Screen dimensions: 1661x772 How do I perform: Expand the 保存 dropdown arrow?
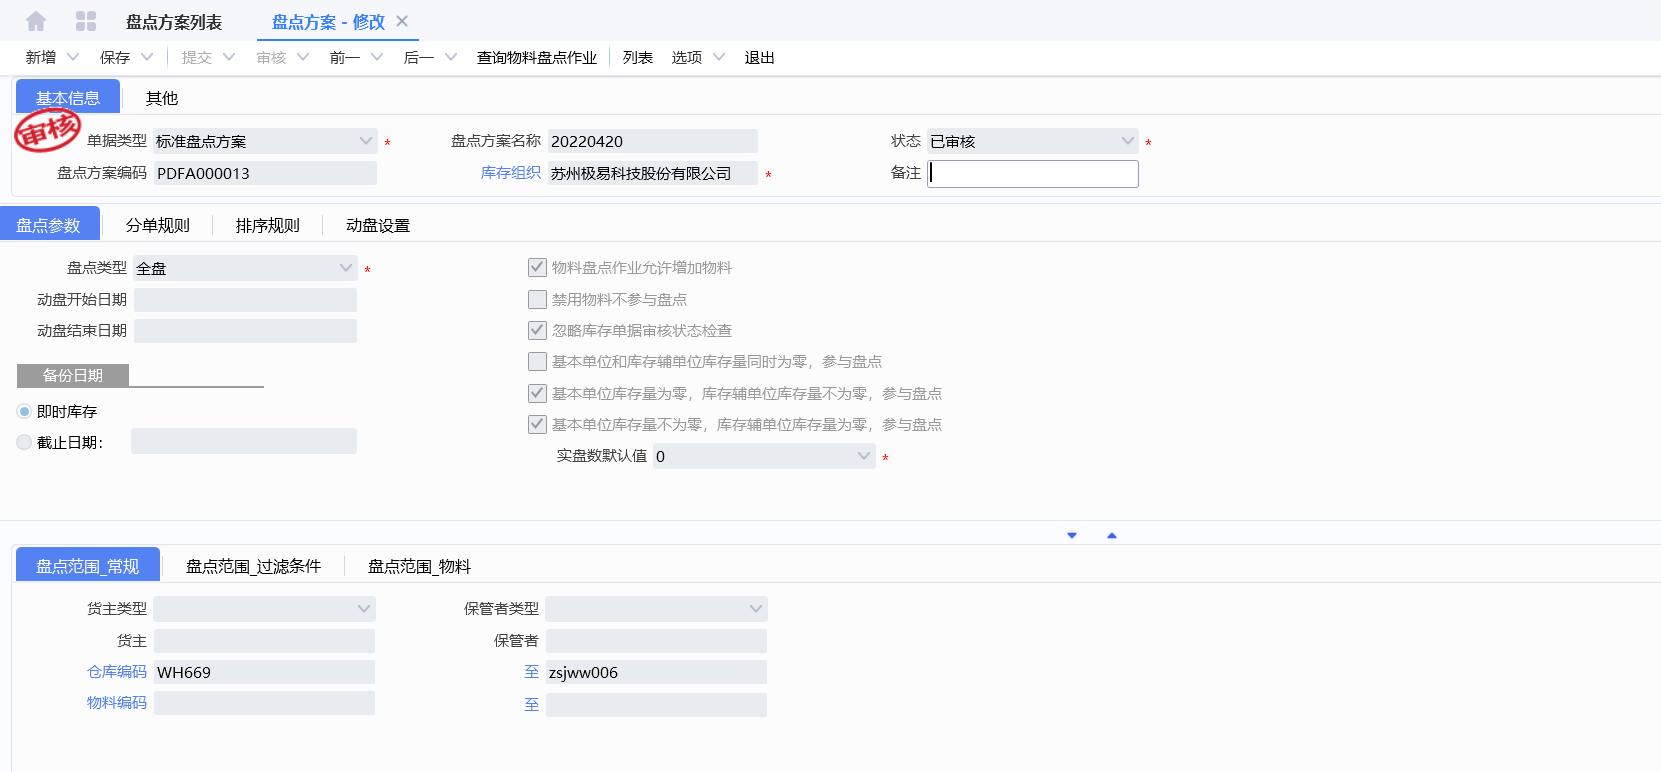(147, 57)
